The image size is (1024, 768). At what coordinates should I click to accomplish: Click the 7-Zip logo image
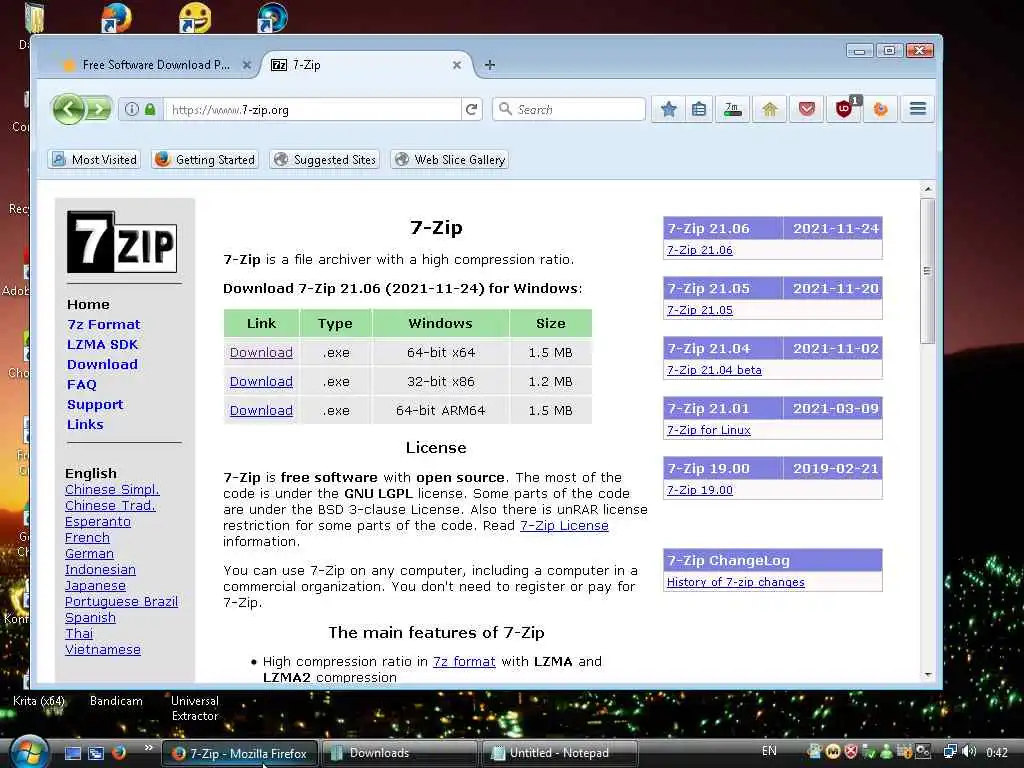pos(122,242)
